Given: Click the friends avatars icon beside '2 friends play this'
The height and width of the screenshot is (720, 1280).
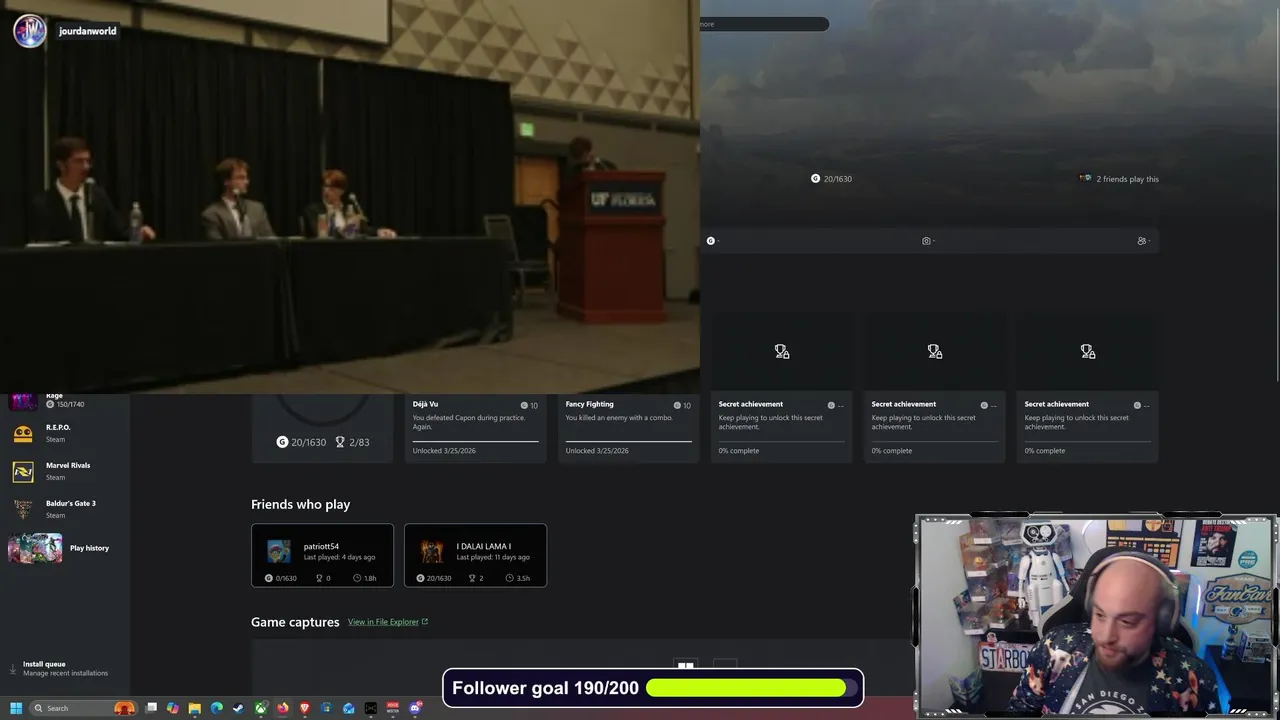Looking at the screenshot, I should [1086, 178].
